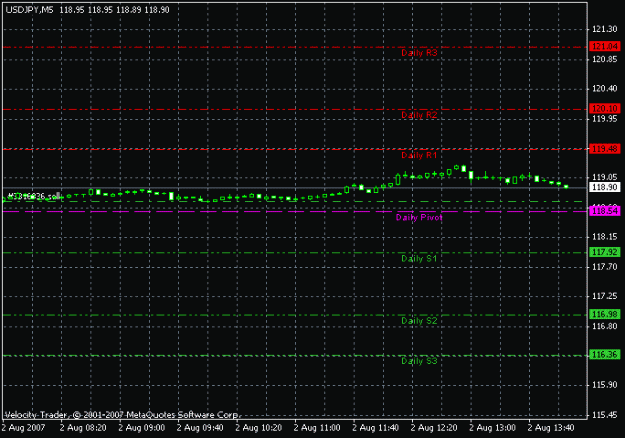Viewport: 625px width, 438px height.
Task: Click the 2 Aug 13:00 time label
Action: (493, 428)
